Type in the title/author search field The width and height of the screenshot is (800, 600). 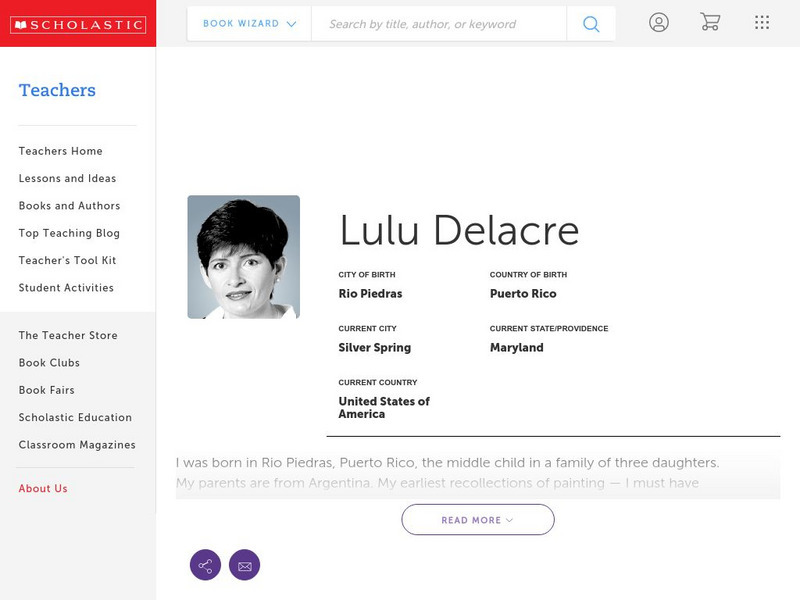438,24
